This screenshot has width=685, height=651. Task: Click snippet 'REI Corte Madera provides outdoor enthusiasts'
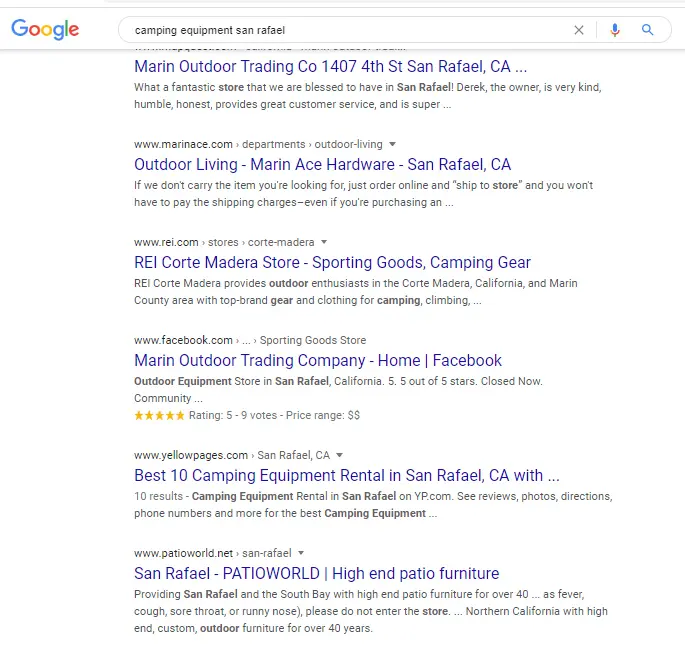356,292
